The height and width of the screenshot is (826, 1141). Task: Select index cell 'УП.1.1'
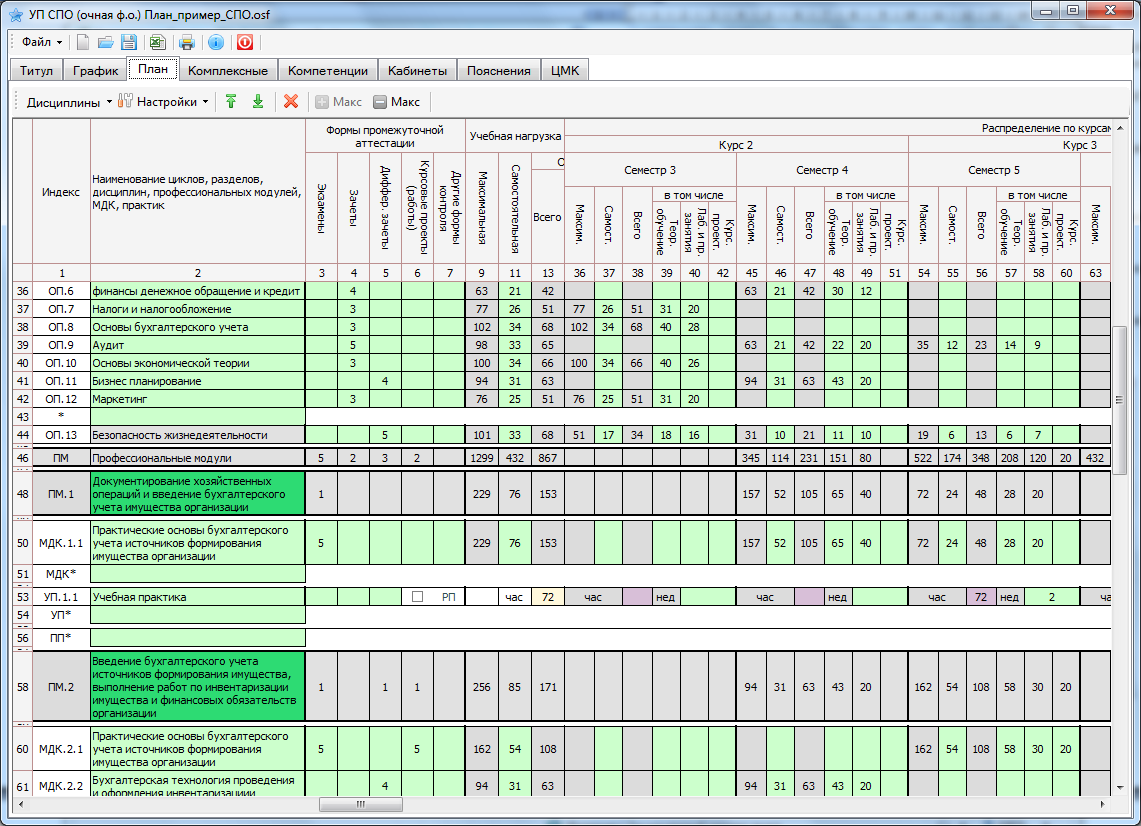tap(61, 597)
